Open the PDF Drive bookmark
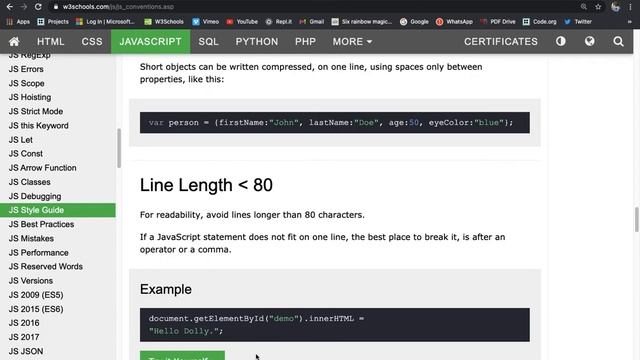640x360 pixels. 498,22
